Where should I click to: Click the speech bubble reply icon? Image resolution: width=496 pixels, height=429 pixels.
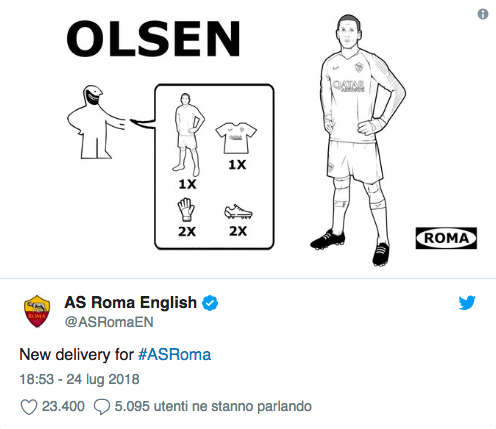point(102,407)
